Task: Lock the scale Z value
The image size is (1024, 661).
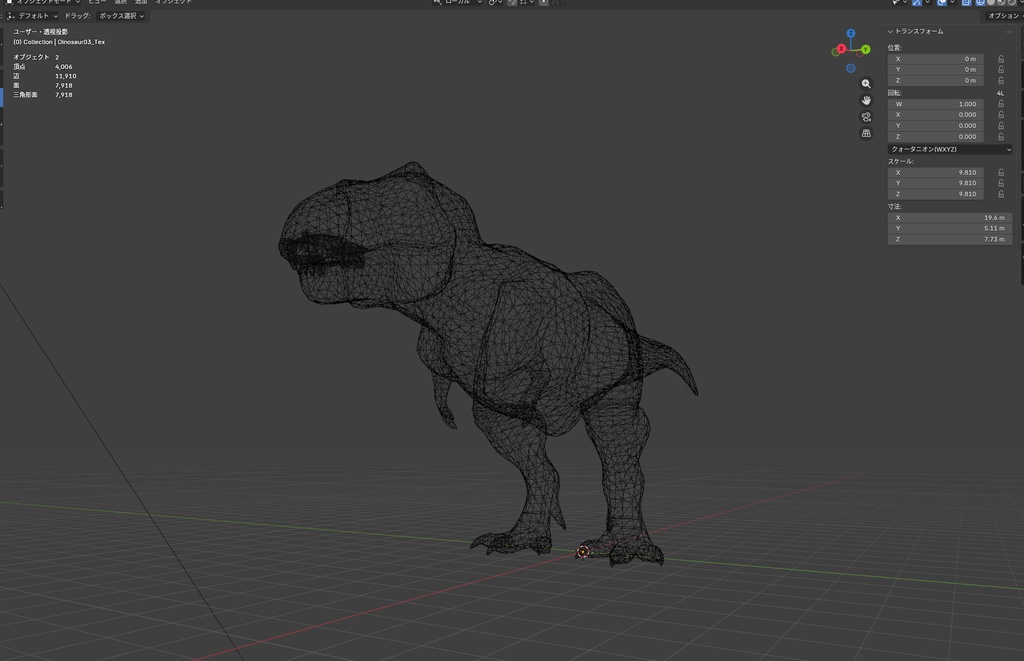Action: point(1000,194)
